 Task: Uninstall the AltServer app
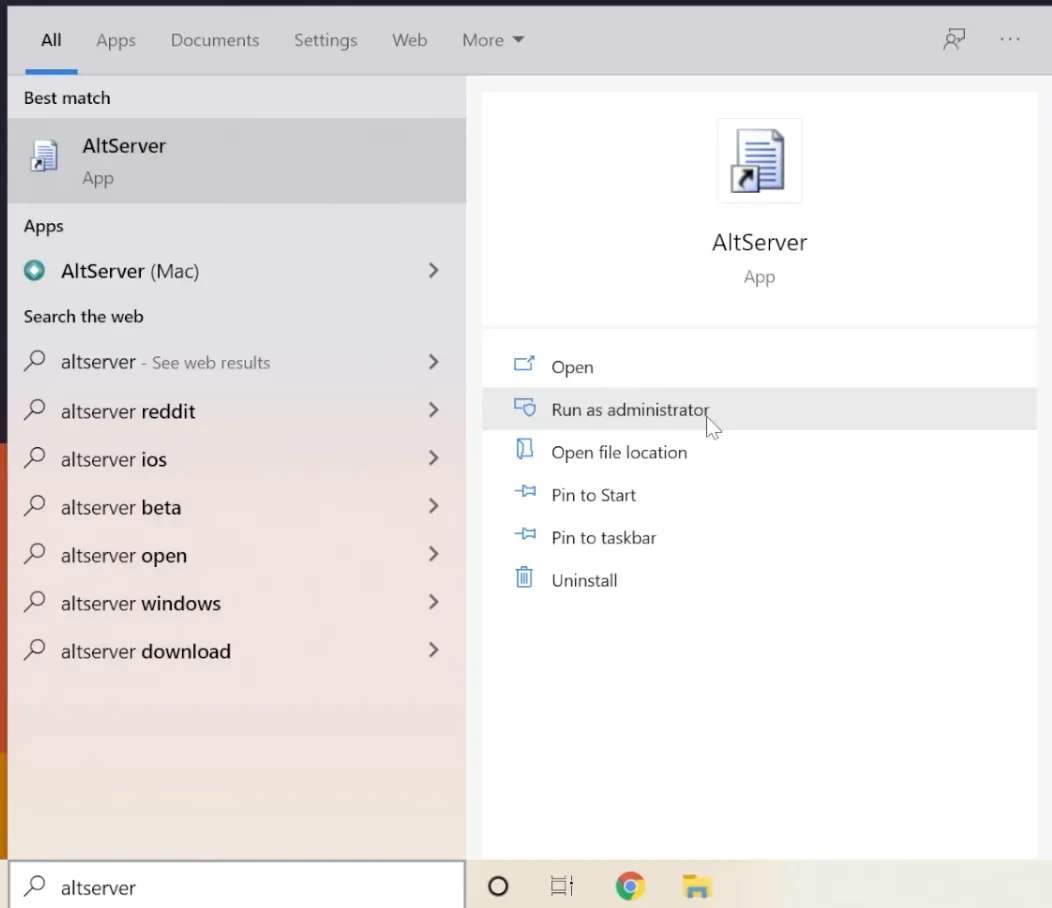(584, 581)
